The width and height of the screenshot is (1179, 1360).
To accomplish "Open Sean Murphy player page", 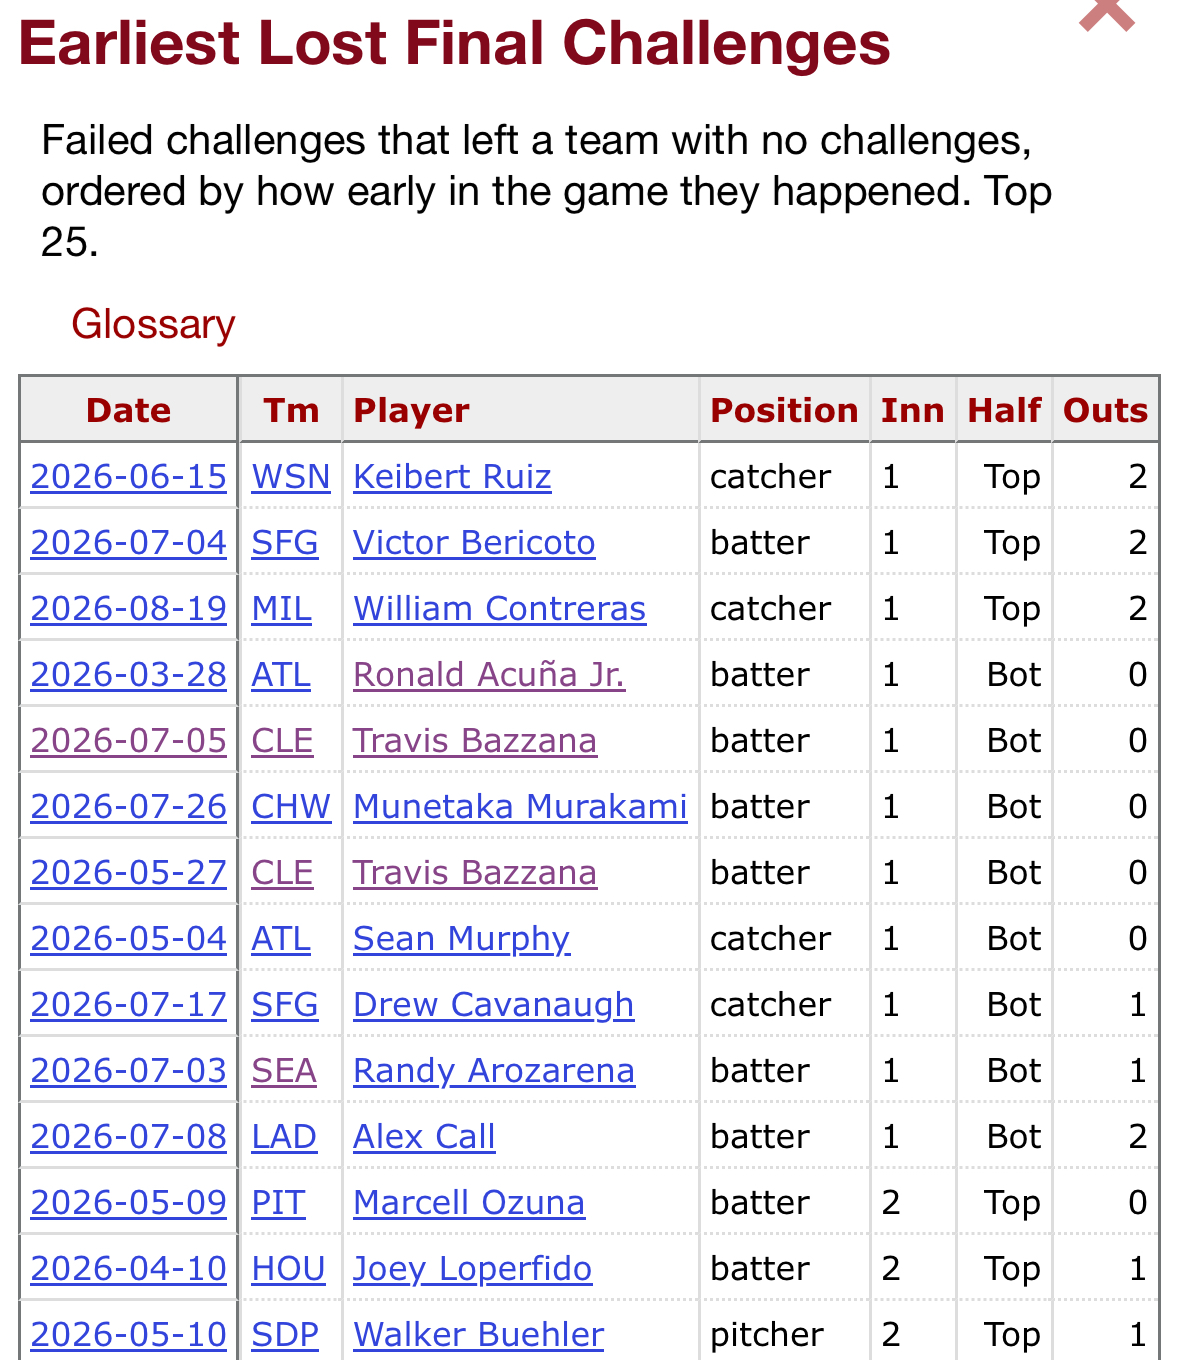I will click(461, 939).
